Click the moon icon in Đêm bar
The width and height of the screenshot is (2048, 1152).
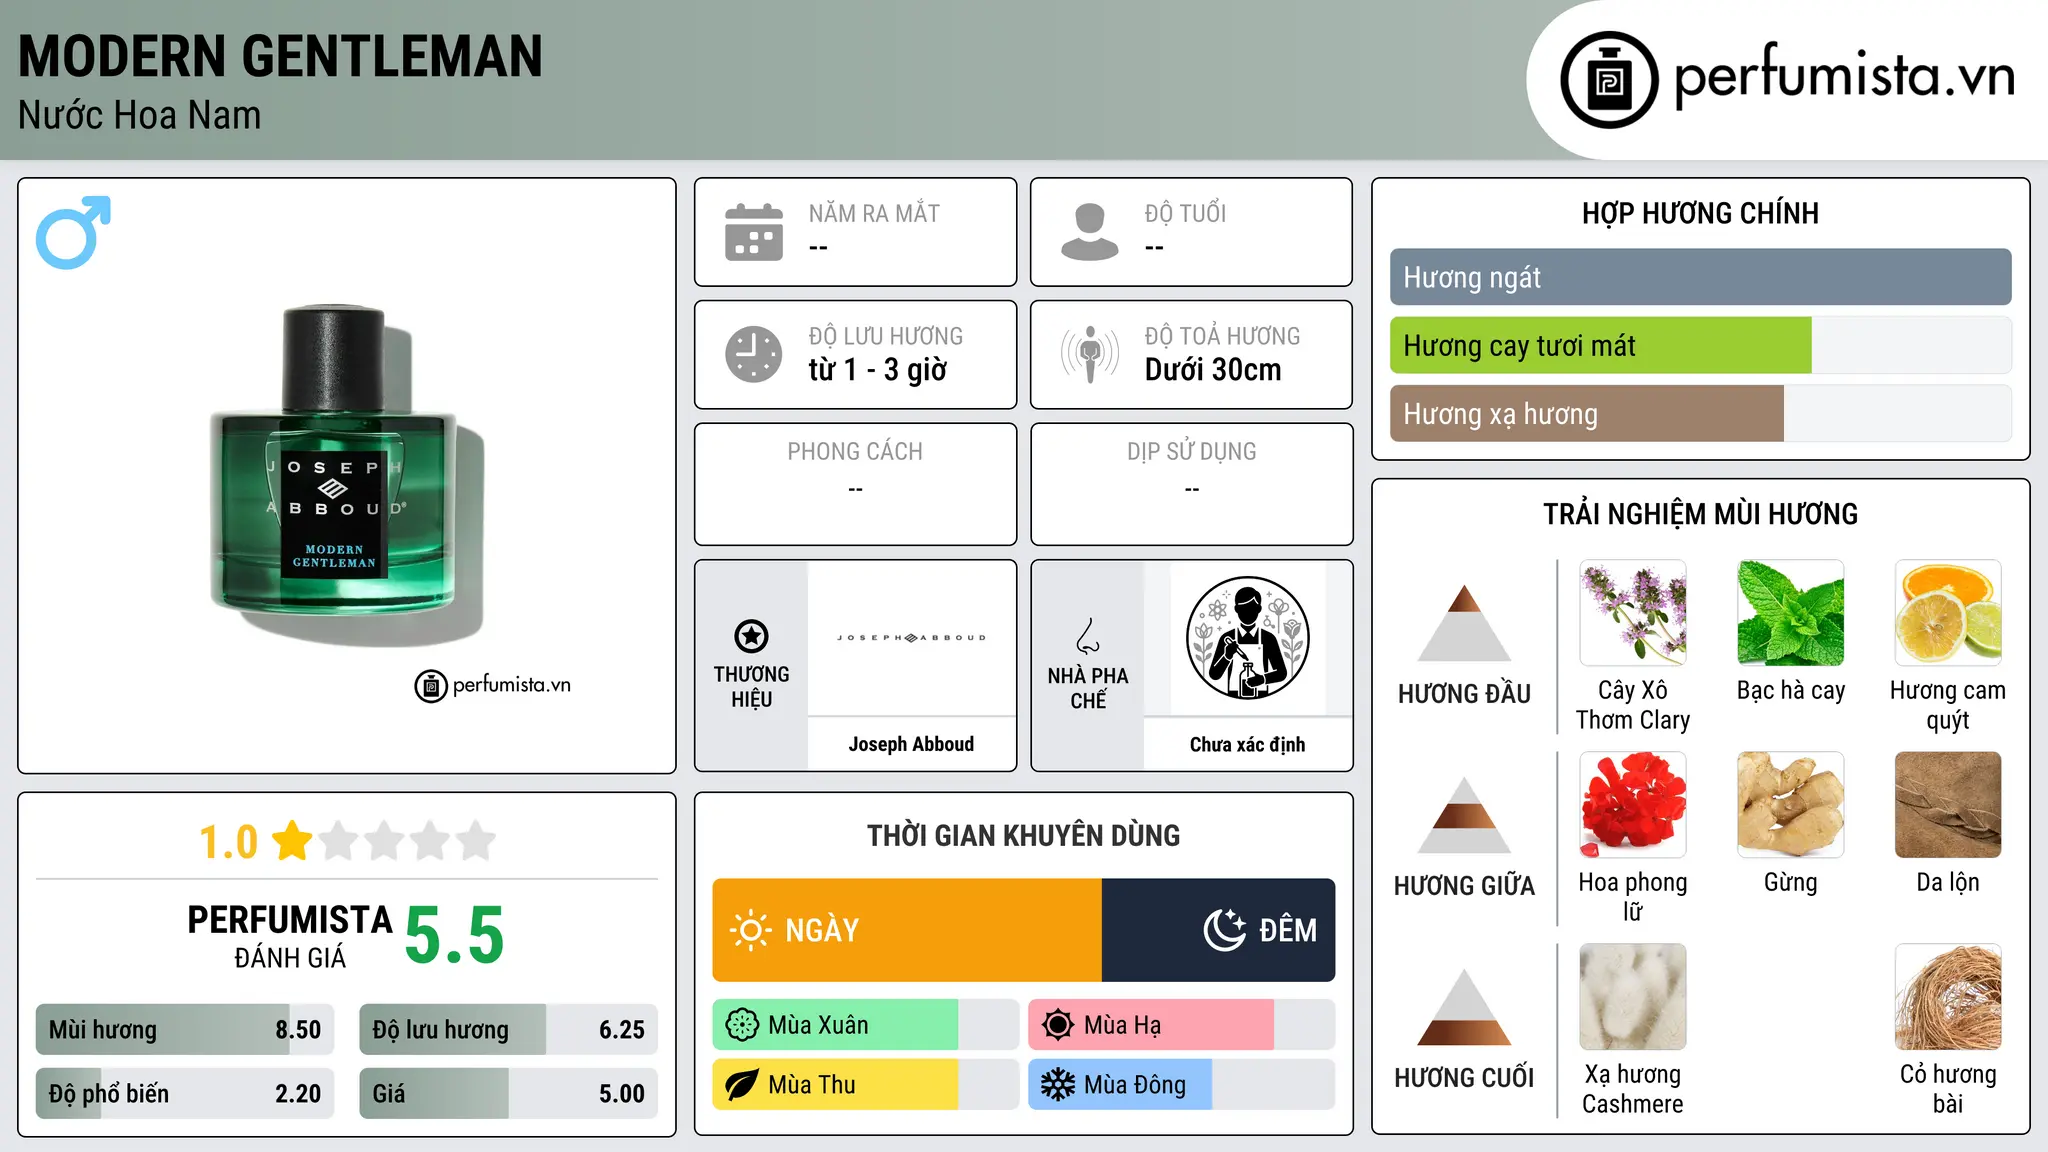tap(1225, 930)
